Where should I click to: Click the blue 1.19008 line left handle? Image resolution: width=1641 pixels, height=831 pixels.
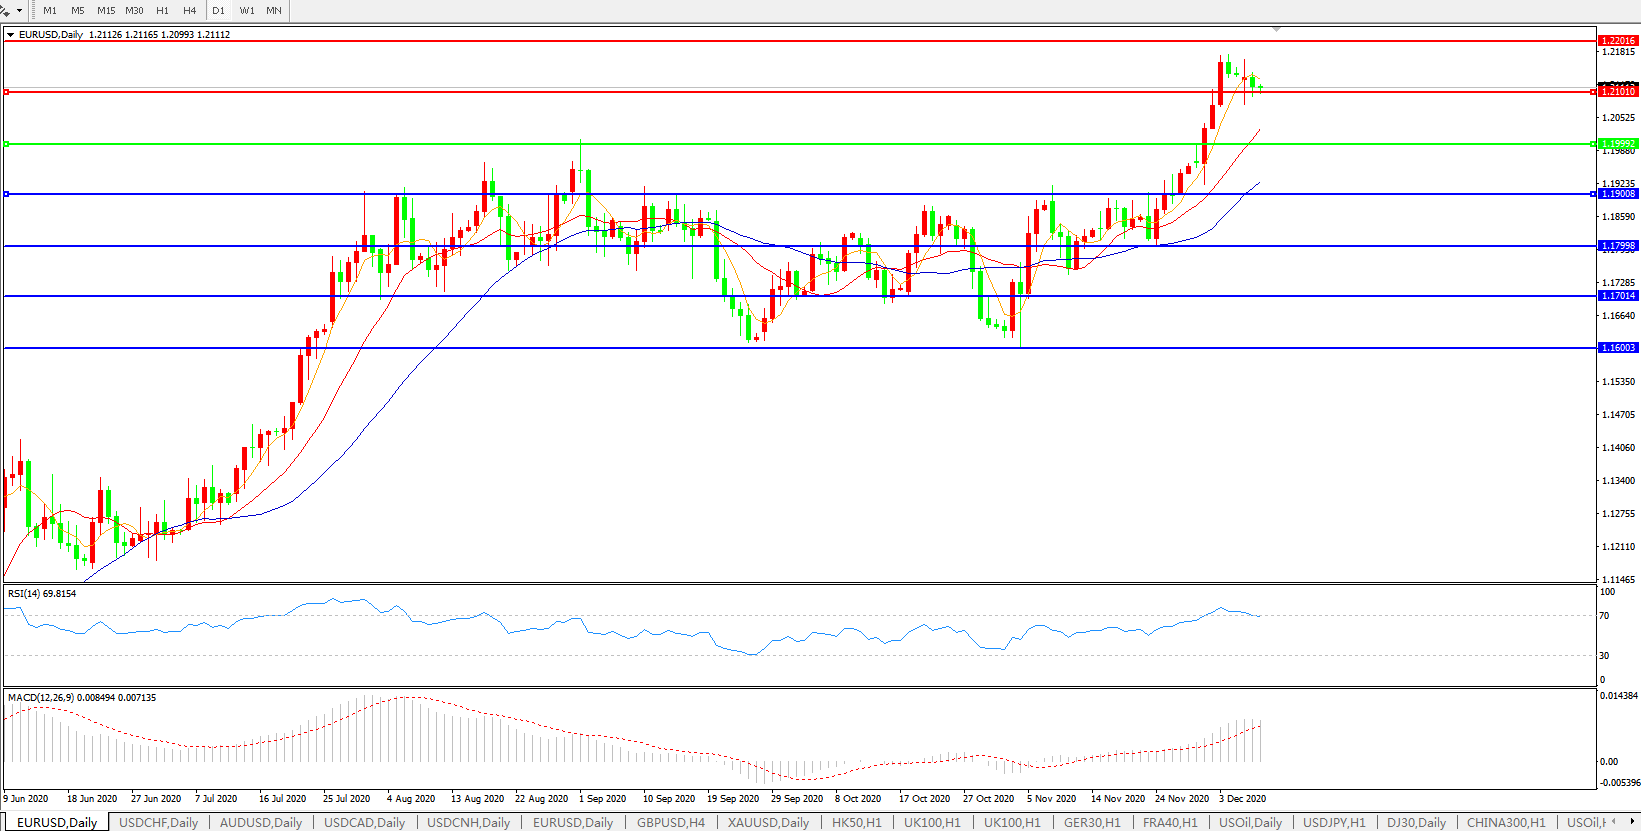(7, 194)
